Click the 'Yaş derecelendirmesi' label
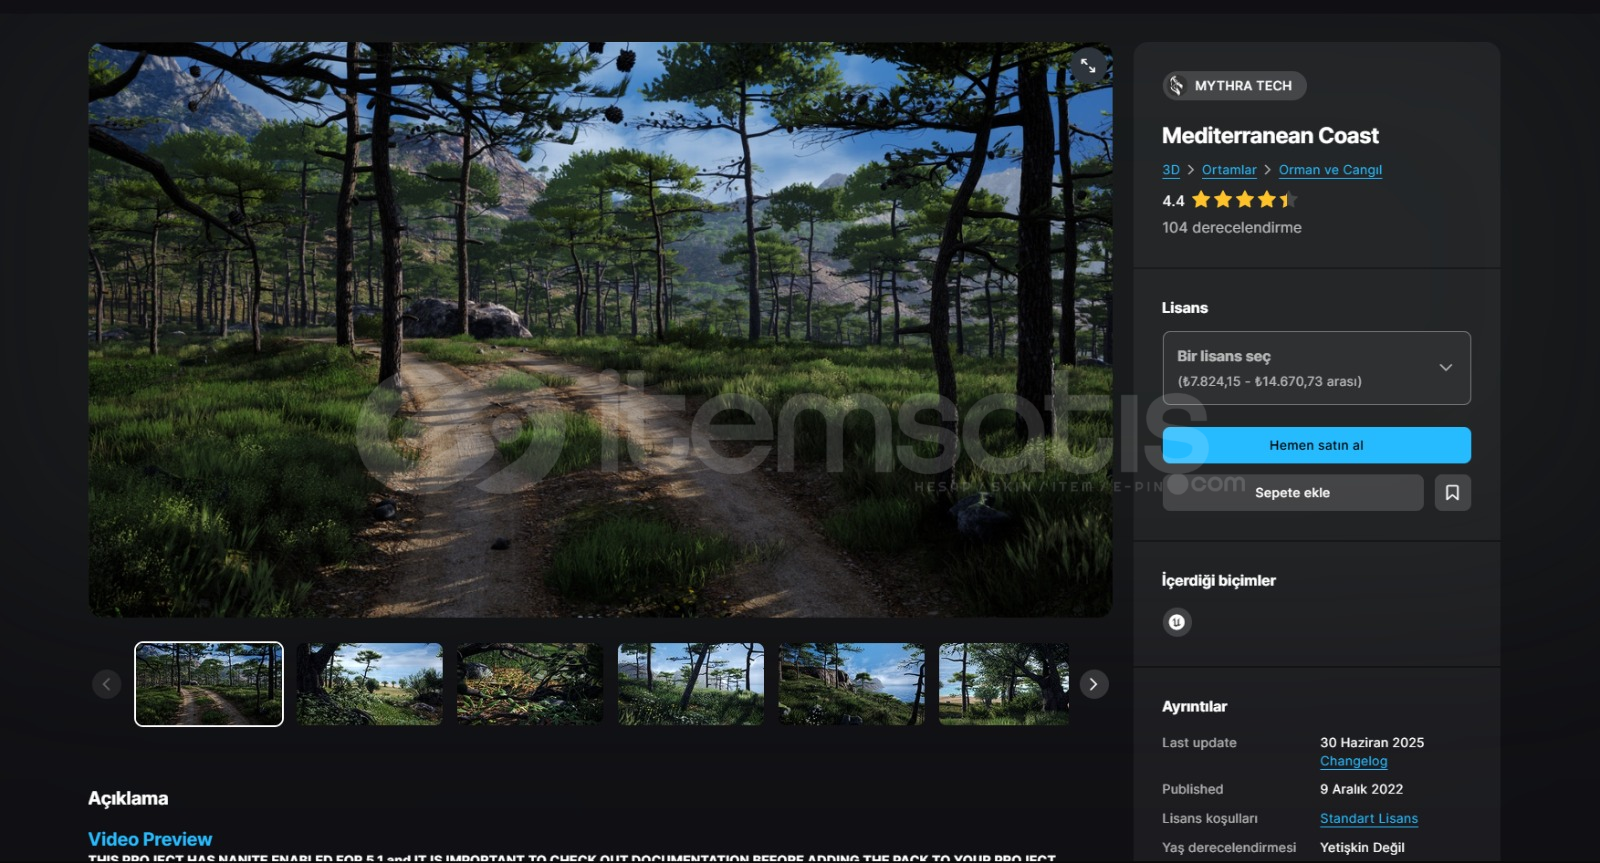 1229,847
